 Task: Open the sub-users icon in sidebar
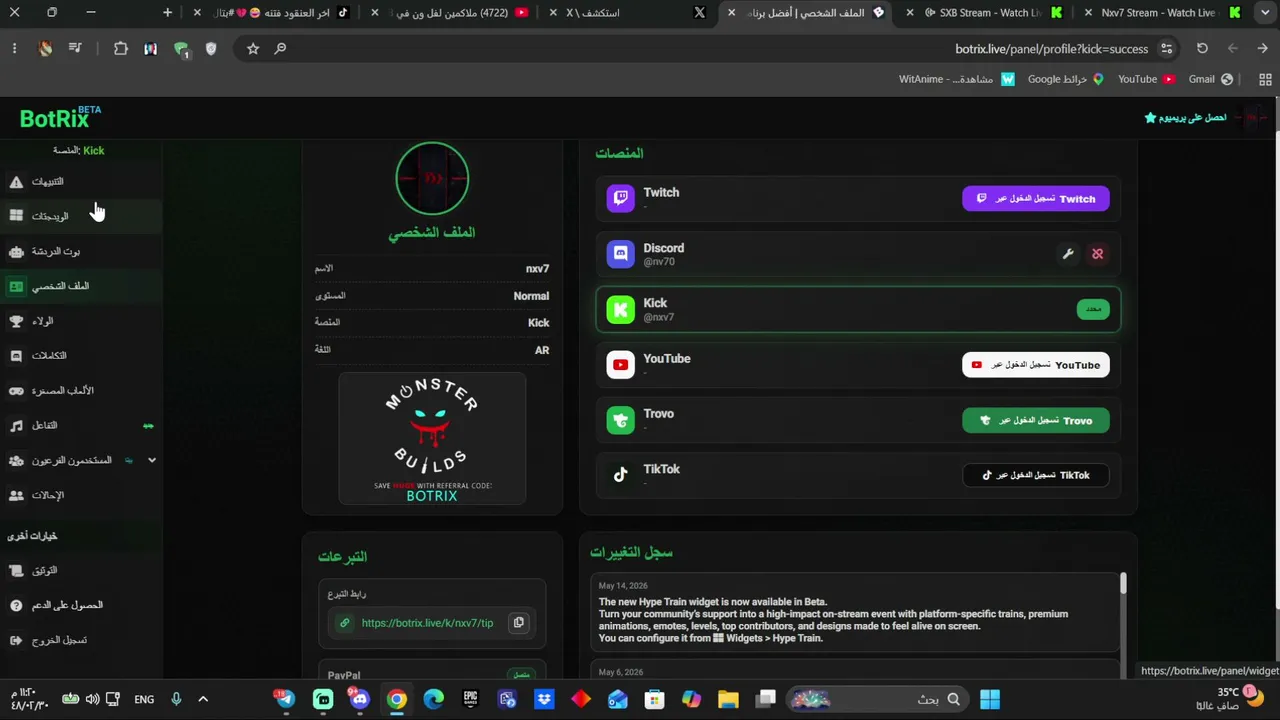16,461
